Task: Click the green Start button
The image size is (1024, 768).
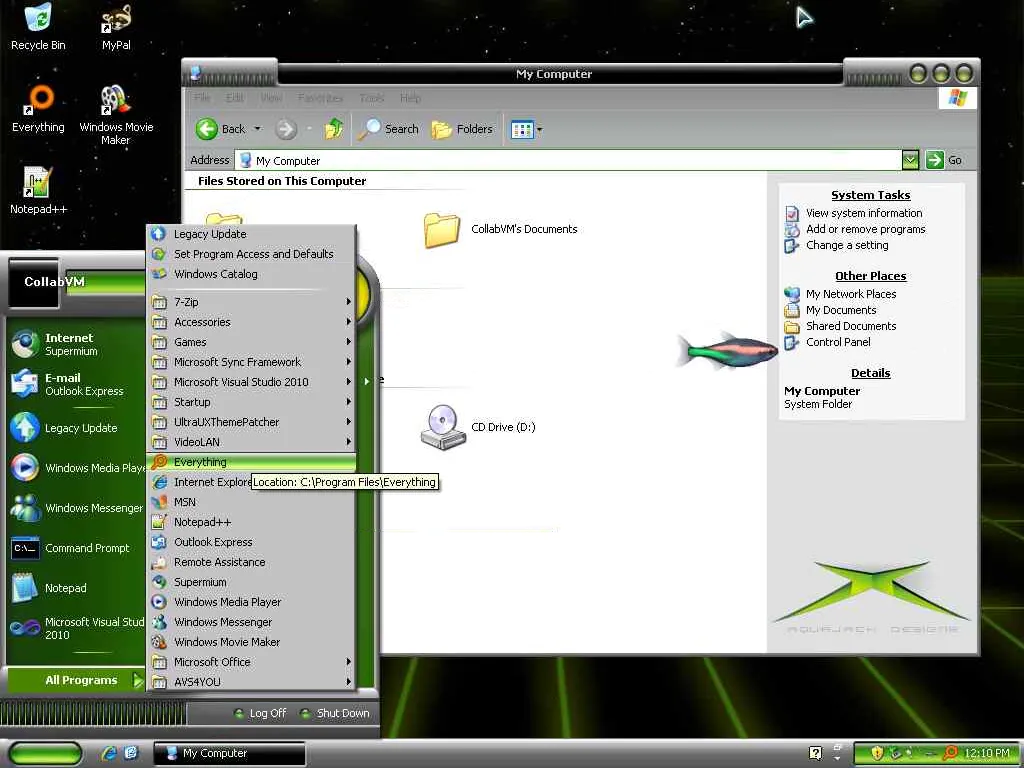Action: click(x=45, y=753)
